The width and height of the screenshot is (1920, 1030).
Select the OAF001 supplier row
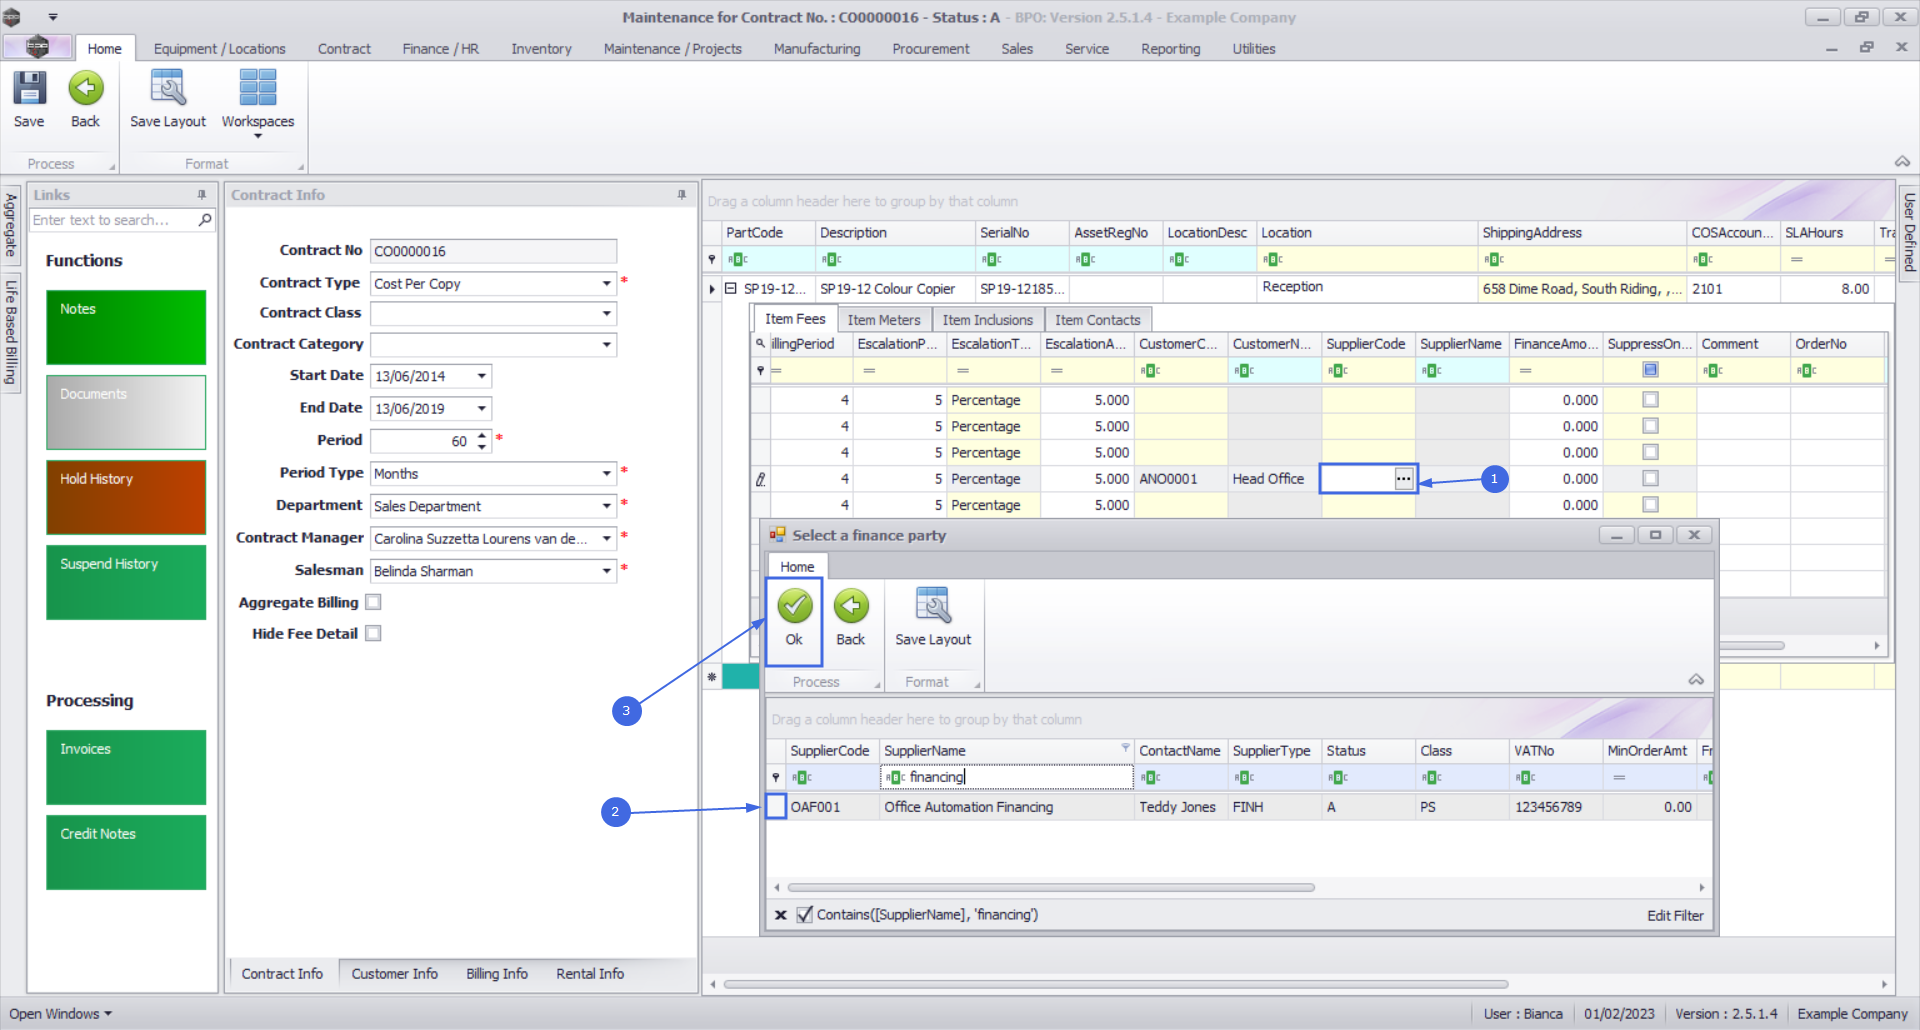(815, 807)
